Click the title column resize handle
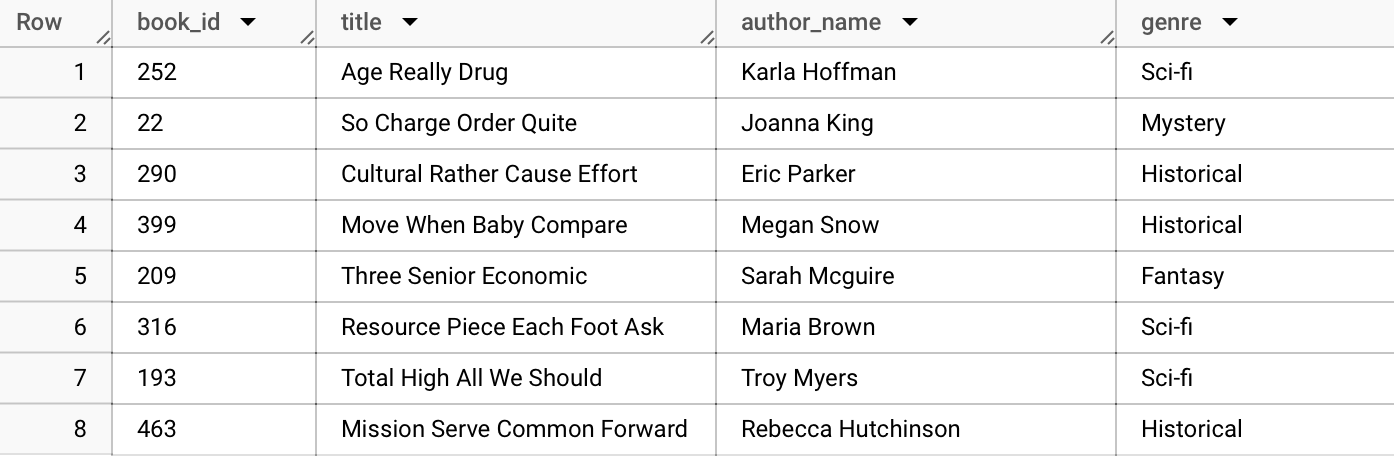 point(707,38)
